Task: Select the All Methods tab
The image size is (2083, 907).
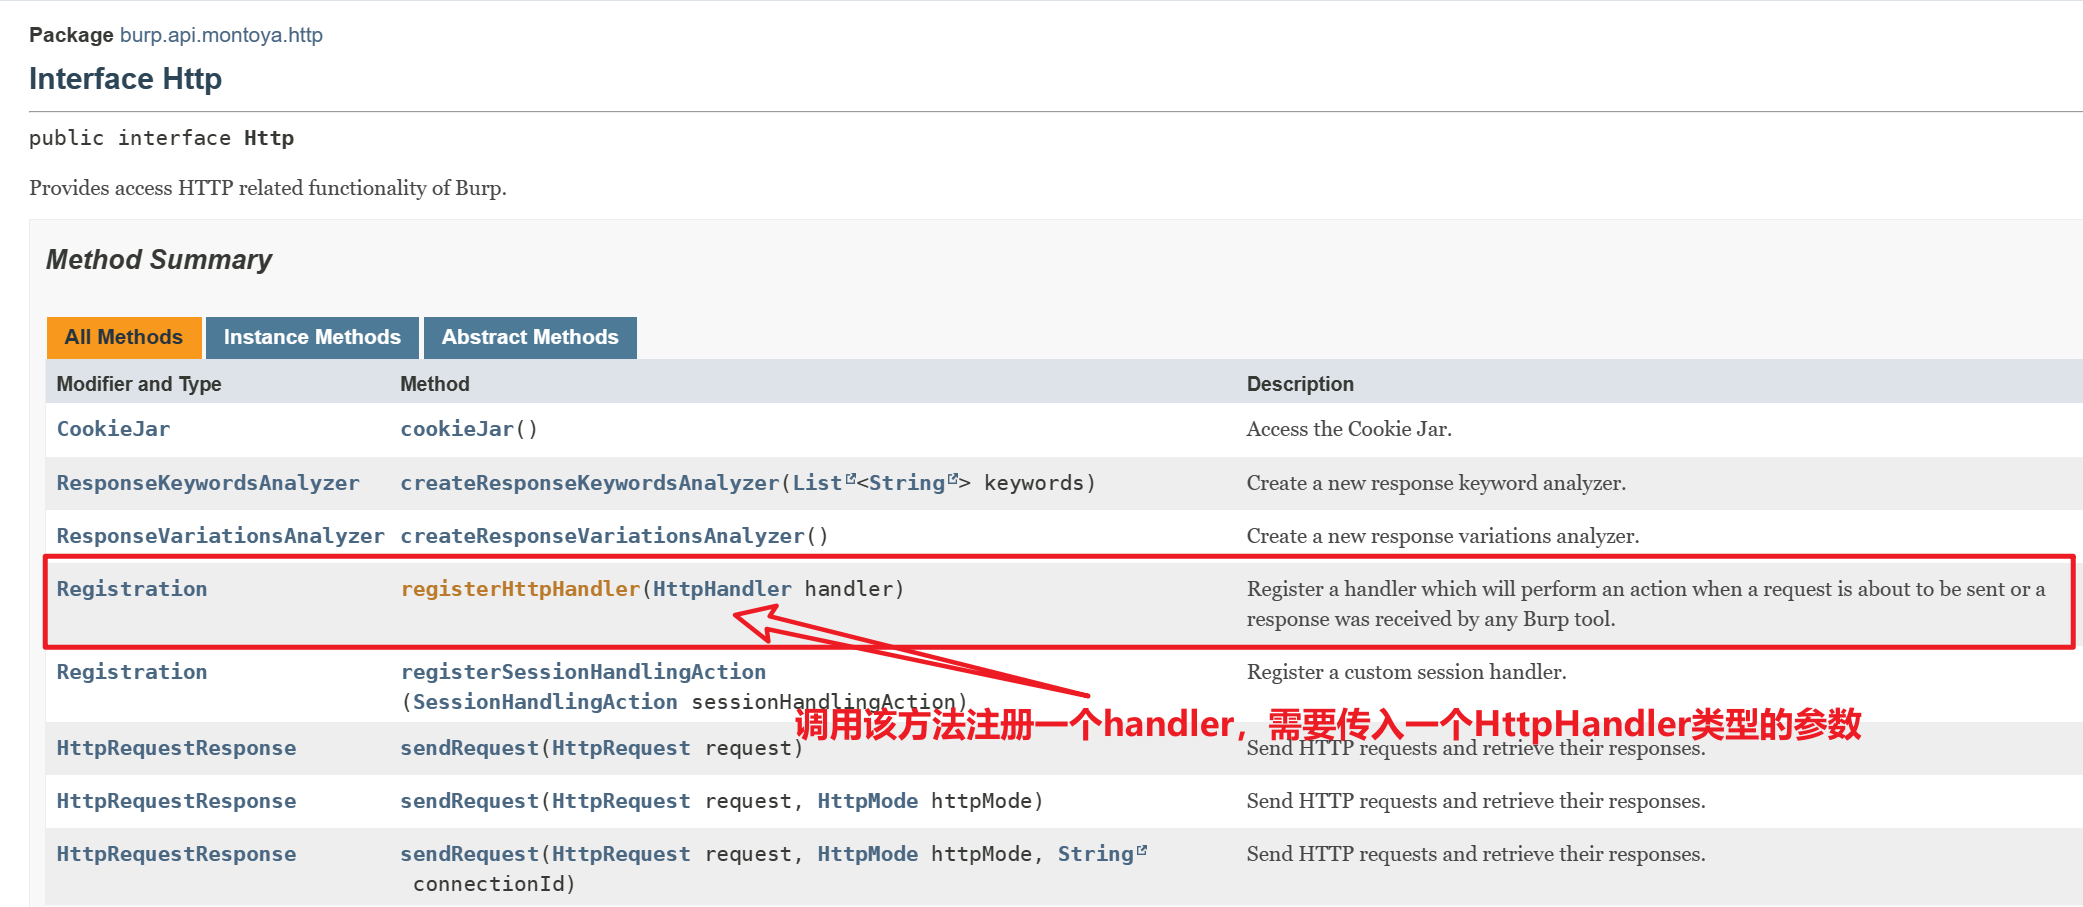Action: pyautogui.click(x=124, y=337)
